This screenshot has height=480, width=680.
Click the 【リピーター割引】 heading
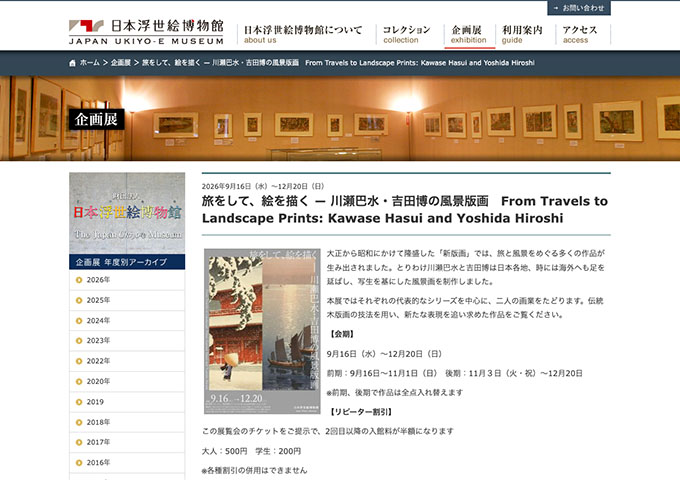[x=361, y=412]
